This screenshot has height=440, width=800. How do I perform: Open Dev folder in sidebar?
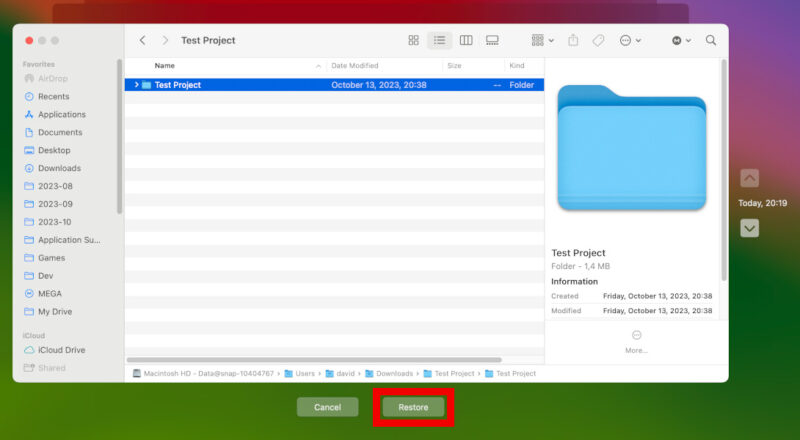[39, 276]
